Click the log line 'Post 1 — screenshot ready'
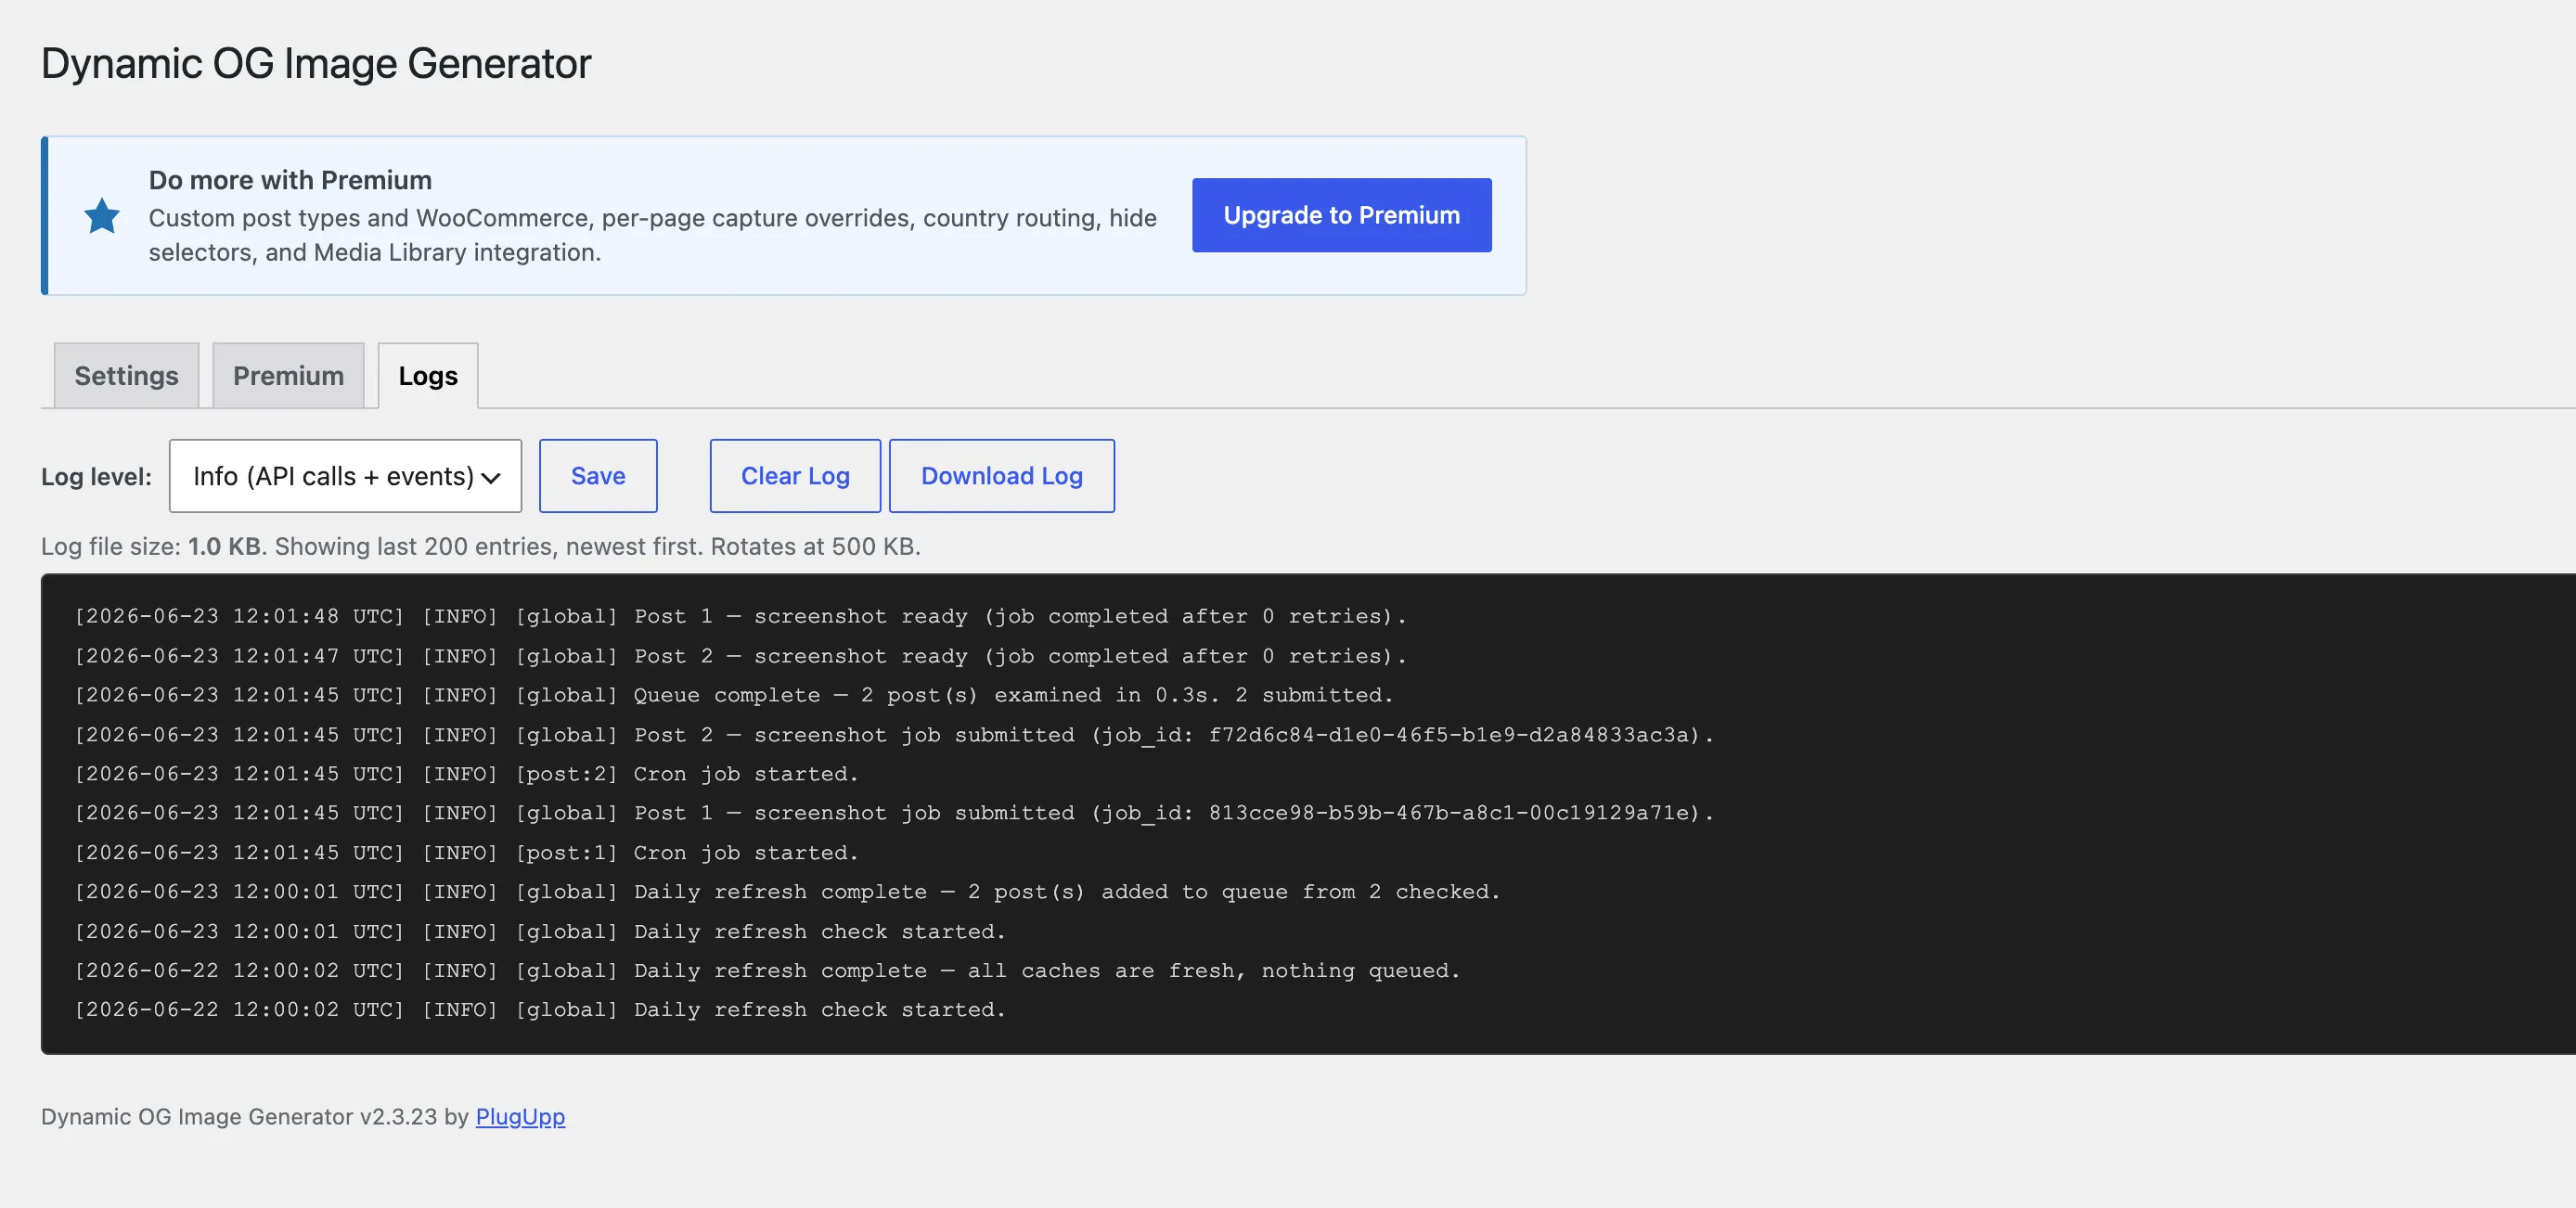This screenshot has width=2576, height=1208. (x=740, y=616)
